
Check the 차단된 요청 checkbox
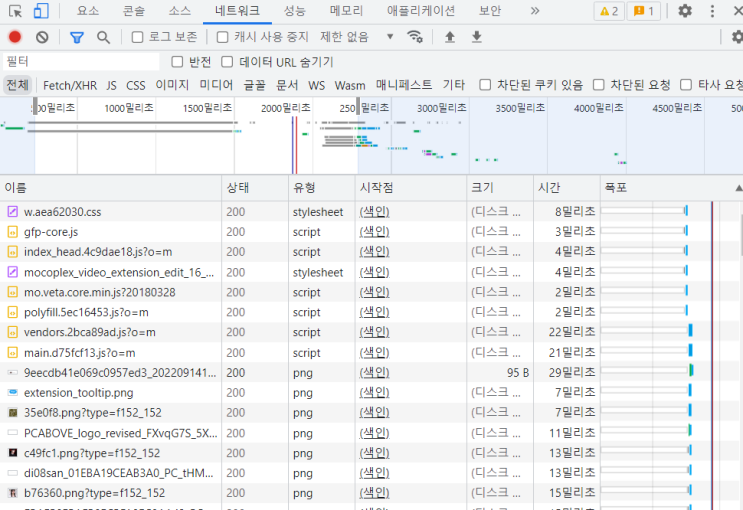click(x=598, y=85)
